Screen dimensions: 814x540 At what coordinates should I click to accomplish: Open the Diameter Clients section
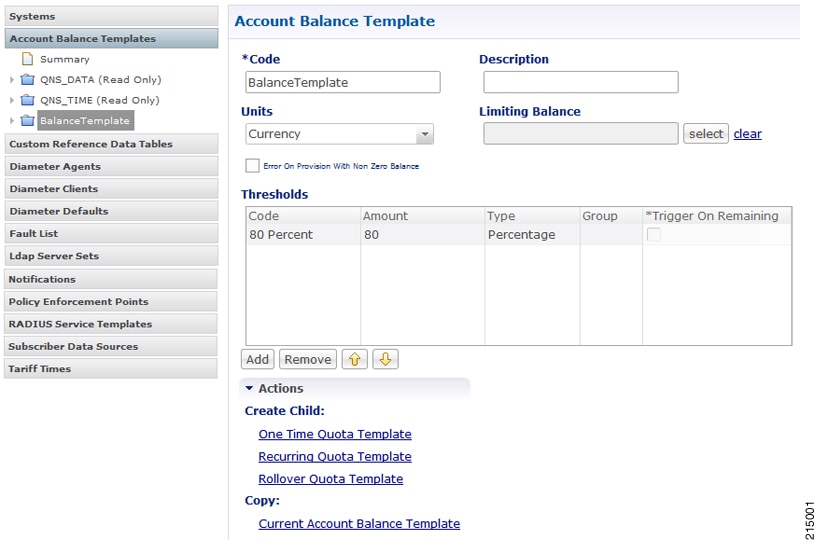tap(111, 188)
